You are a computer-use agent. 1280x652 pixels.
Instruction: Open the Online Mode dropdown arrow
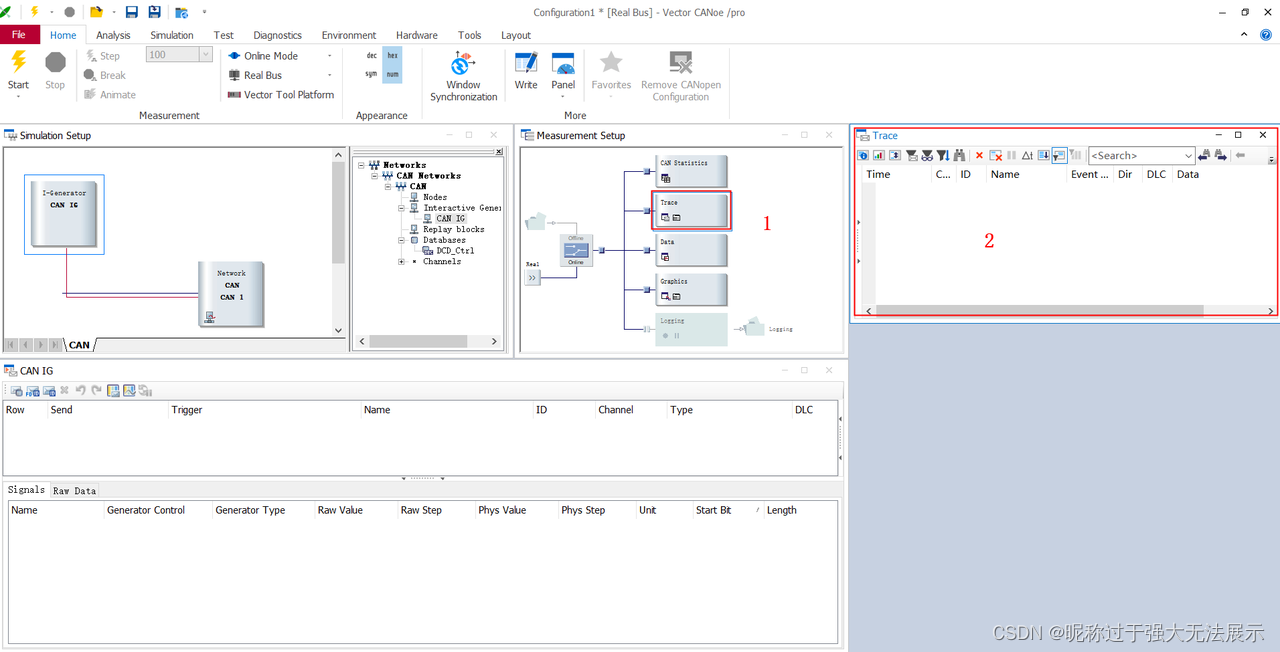(330, 56)
